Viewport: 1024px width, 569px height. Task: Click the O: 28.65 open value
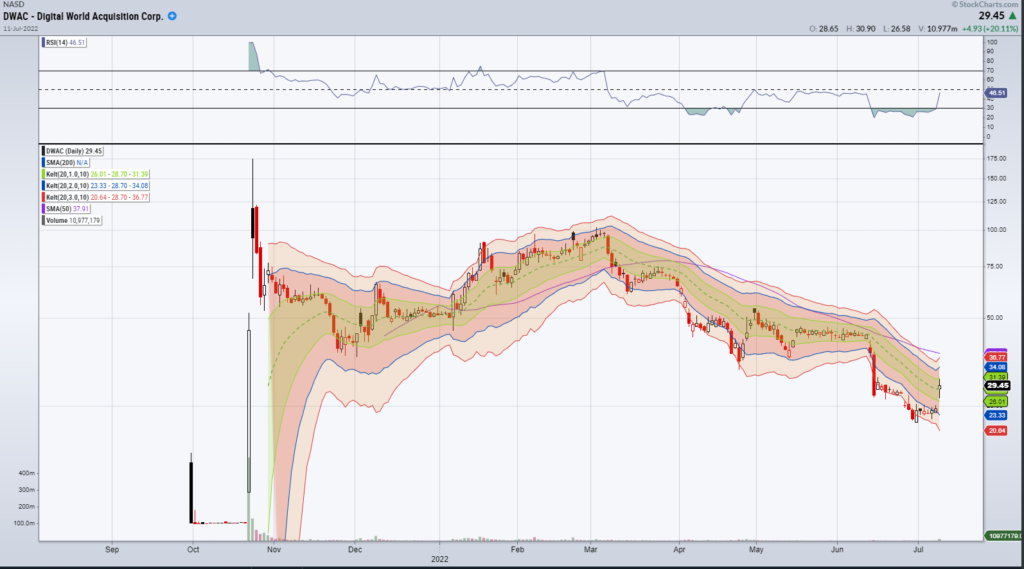pos(824,29)
